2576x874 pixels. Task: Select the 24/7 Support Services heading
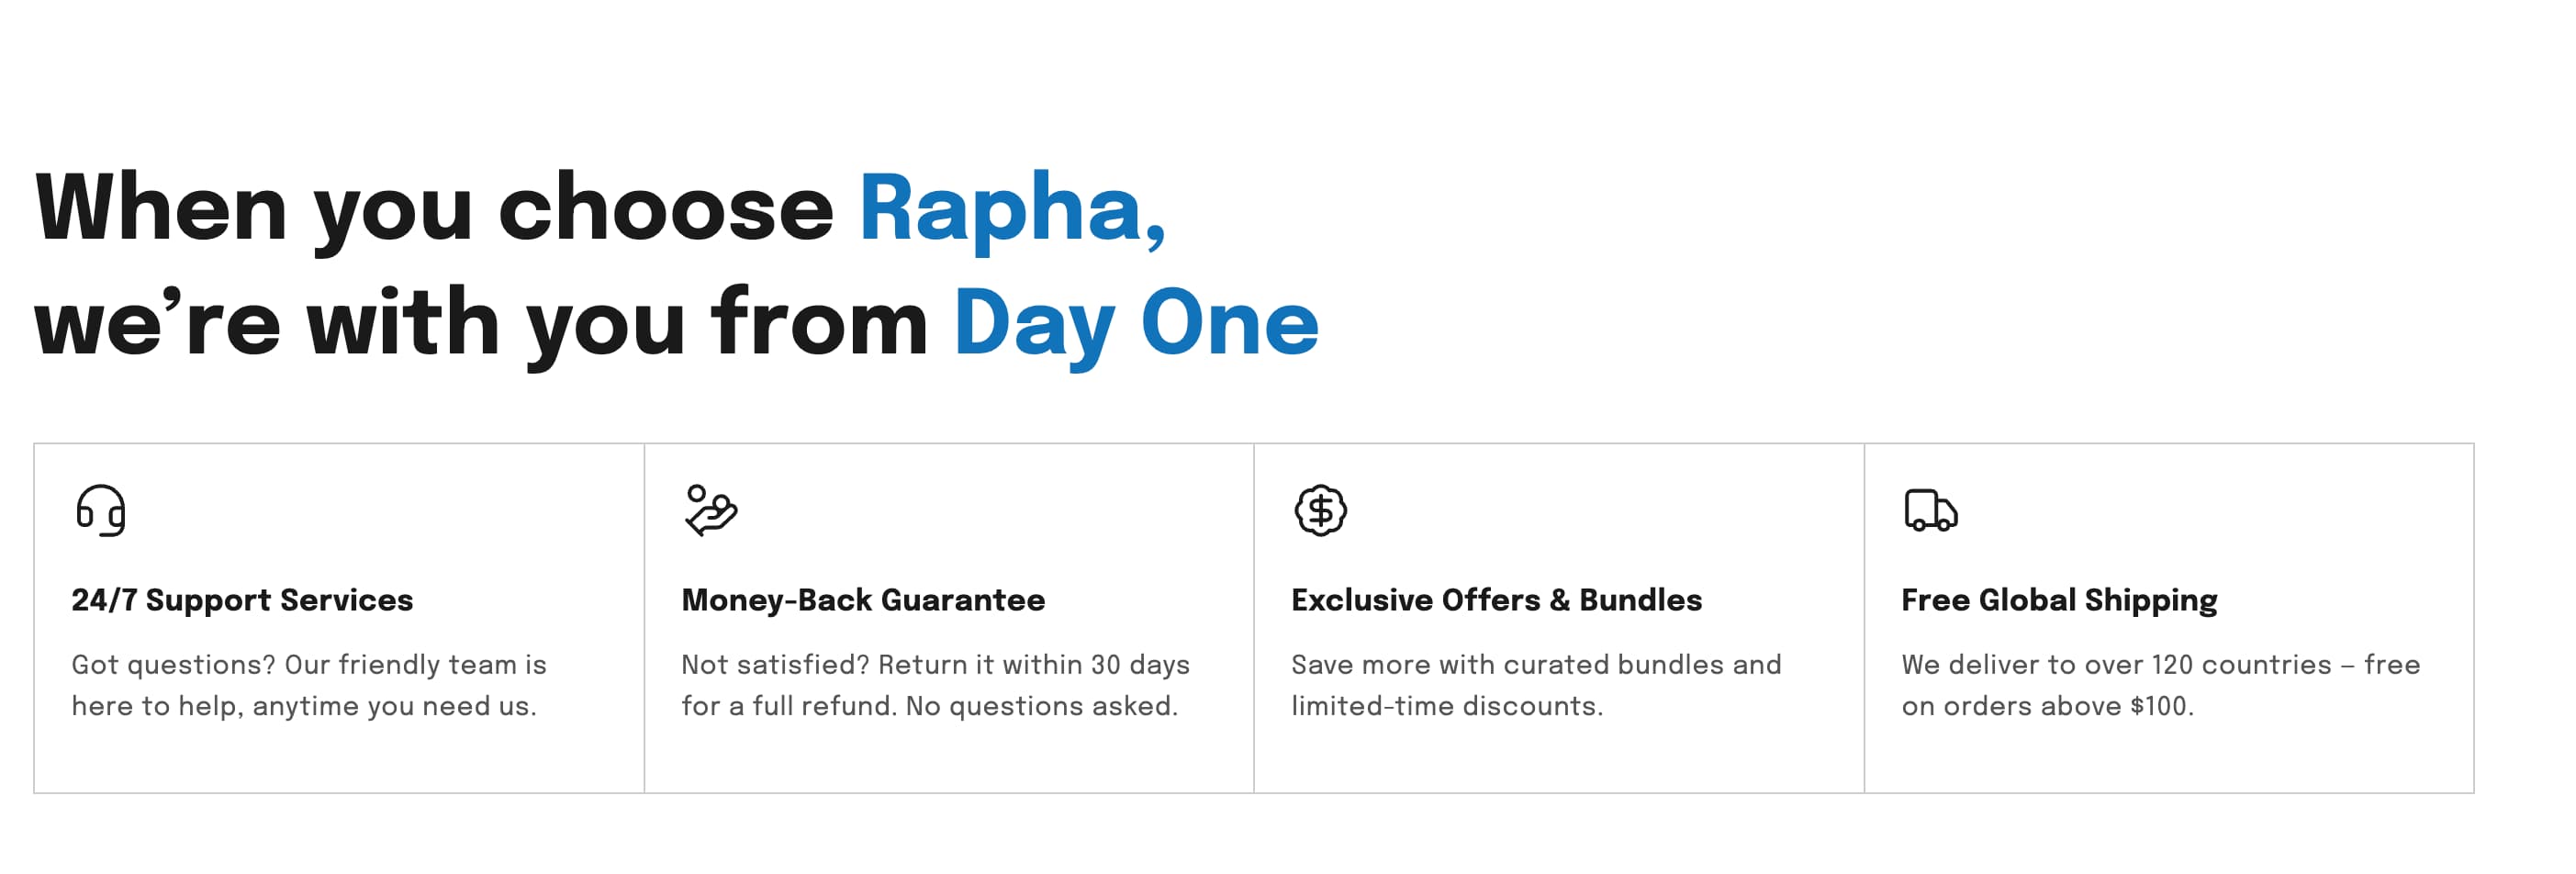[242, 600]
